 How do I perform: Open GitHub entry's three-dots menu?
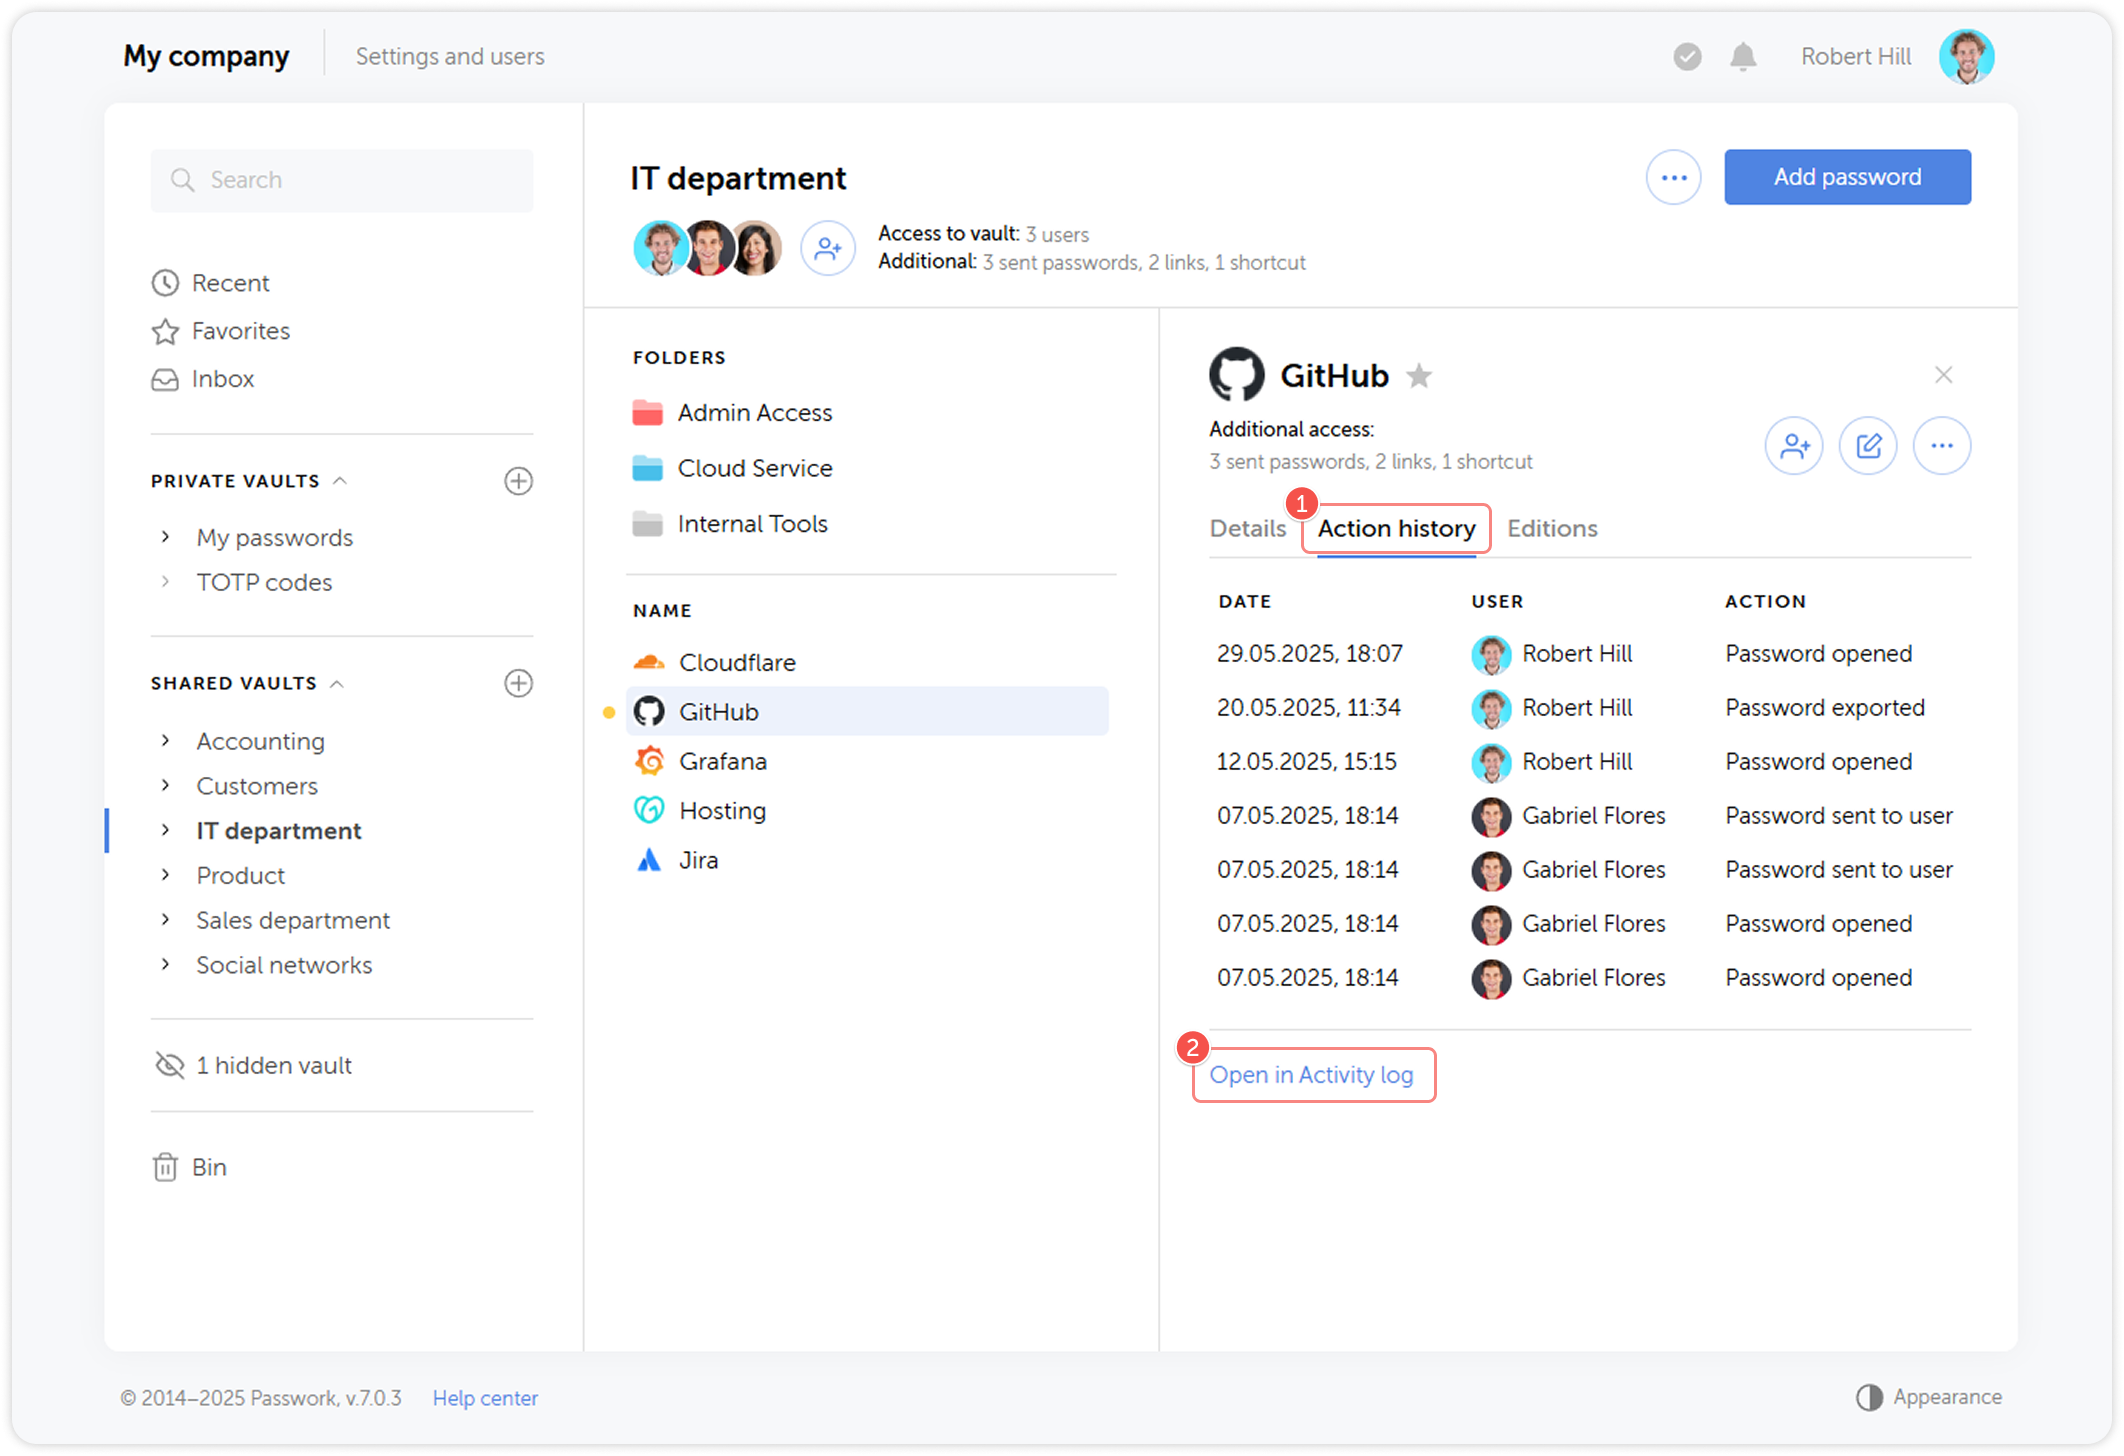point(1941,446)
